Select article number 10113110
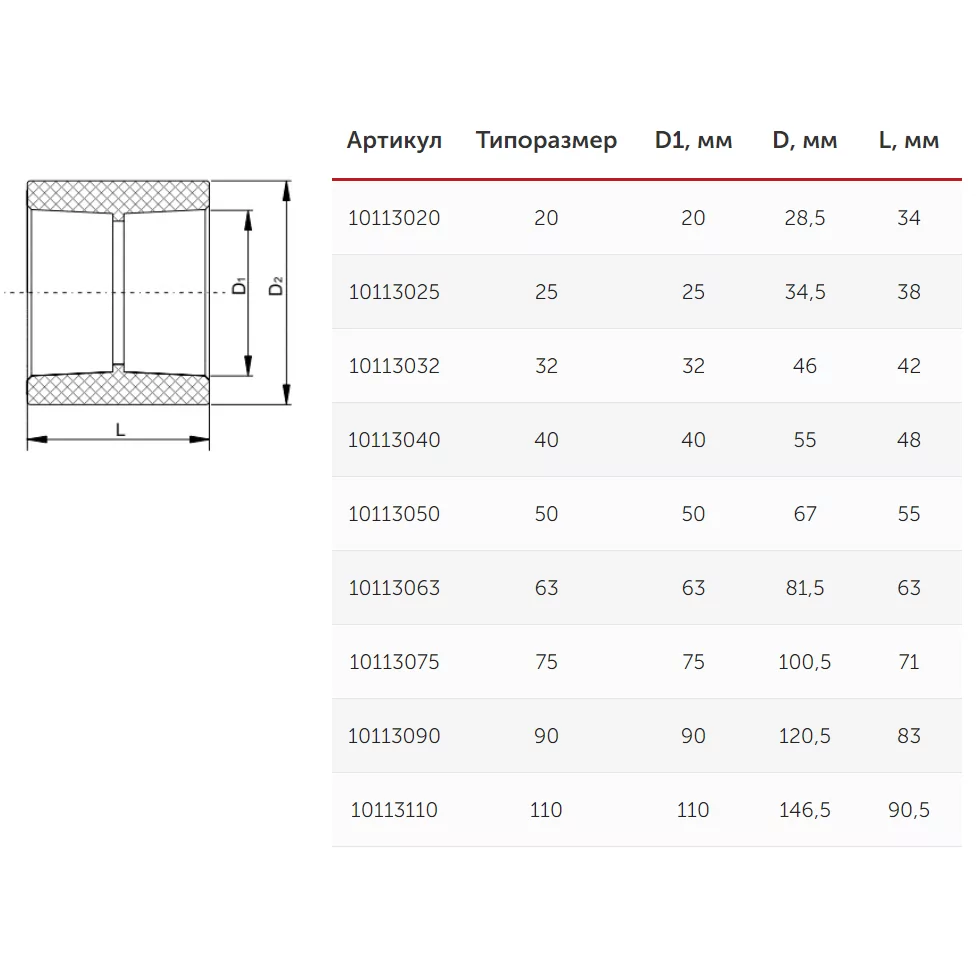 [x=394, y=810]
